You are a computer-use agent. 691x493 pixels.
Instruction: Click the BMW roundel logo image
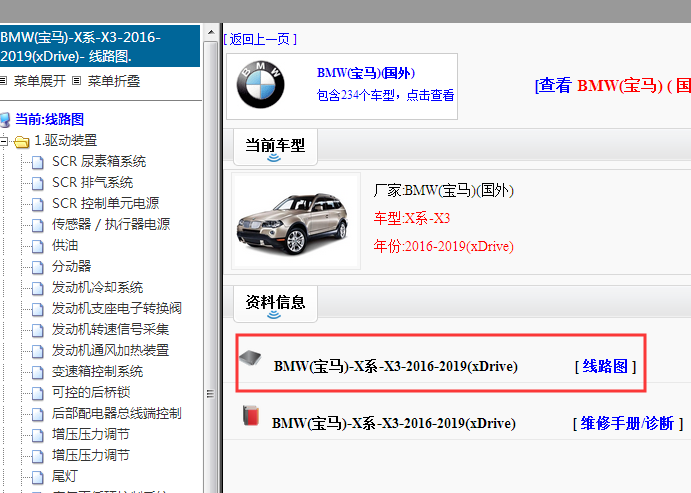pyautogui.click(x=260, y=85)
